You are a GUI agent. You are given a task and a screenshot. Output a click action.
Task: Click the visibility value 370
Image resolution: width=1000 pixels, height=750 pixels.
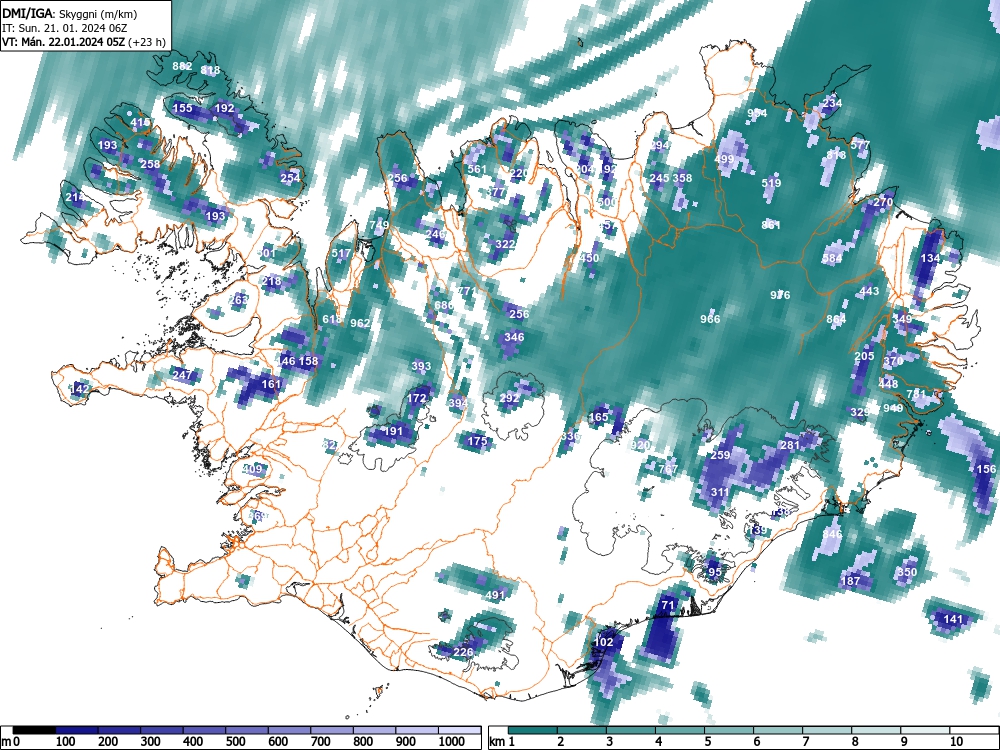(x=893, y=361)
